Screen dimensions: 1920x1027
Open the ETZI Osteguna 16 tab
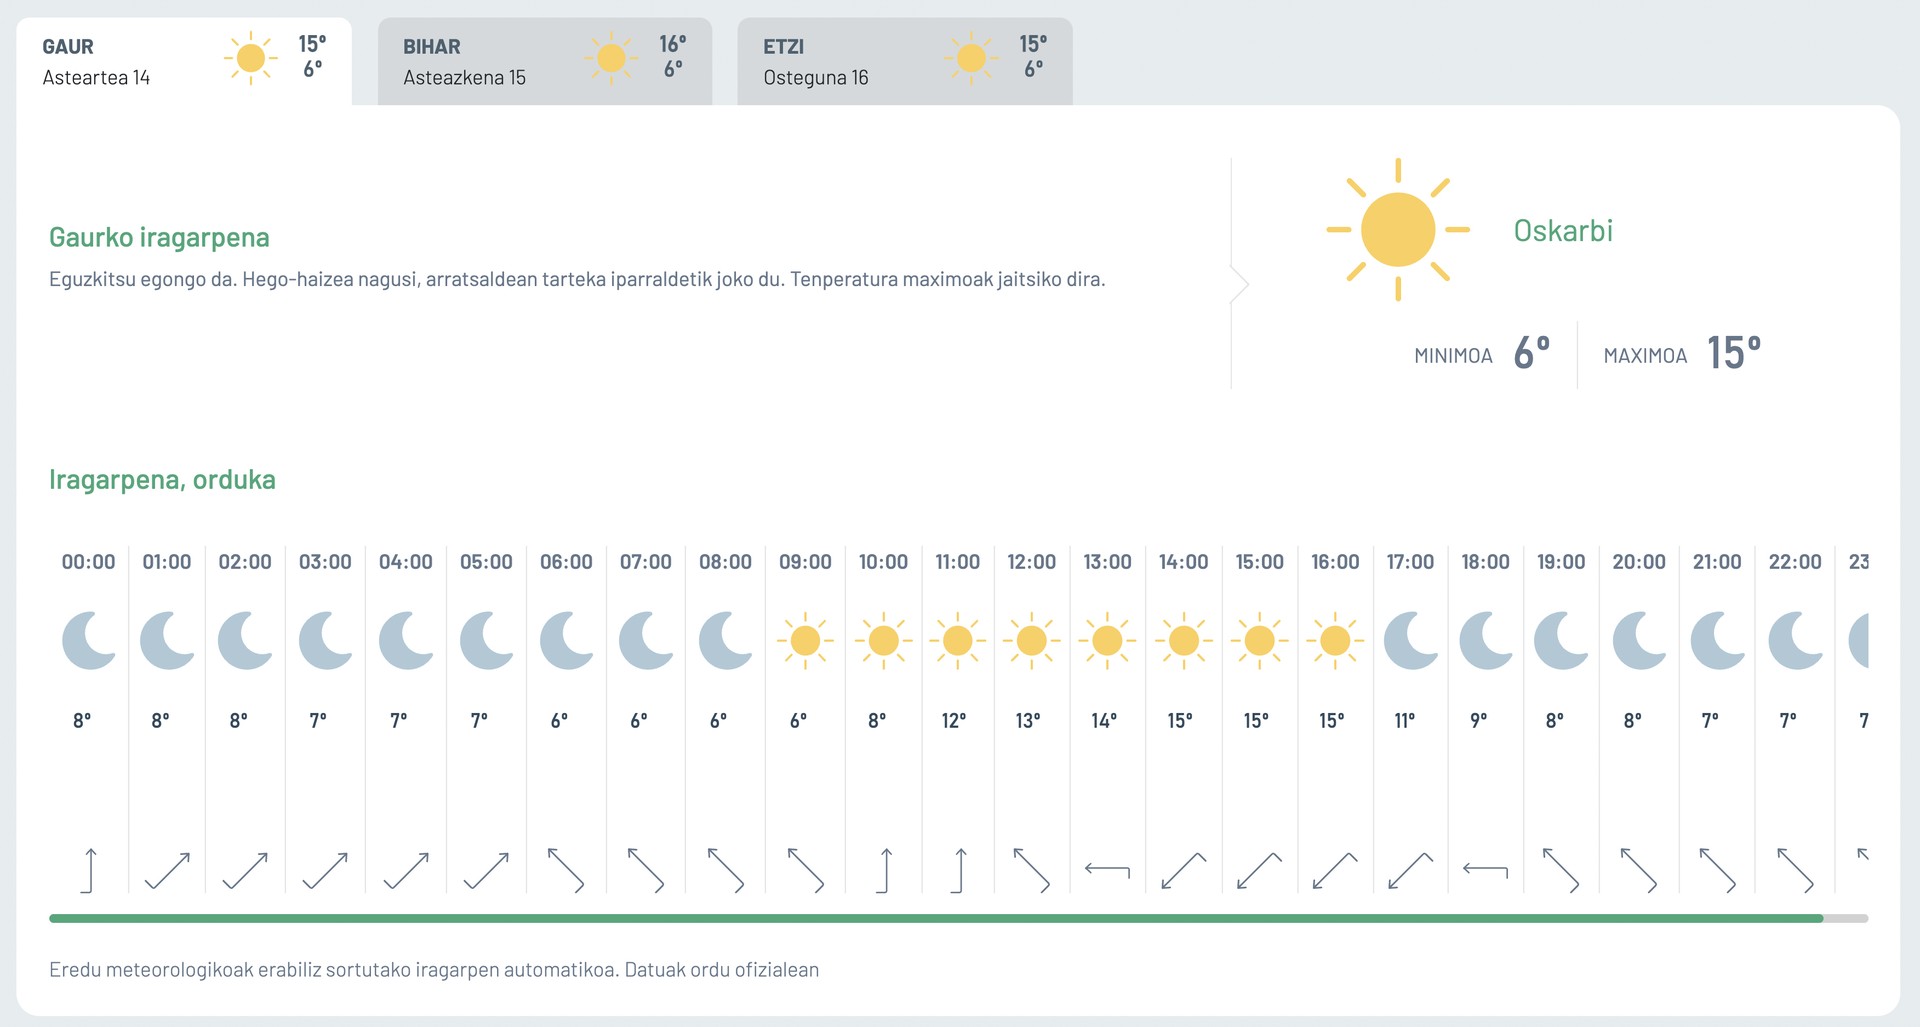tap(905, 61)
